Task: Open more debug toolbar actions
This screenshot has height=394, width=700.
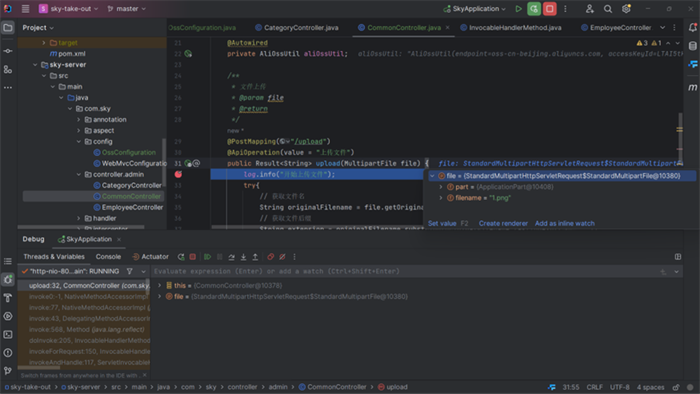Action: (x=294, y=257)
